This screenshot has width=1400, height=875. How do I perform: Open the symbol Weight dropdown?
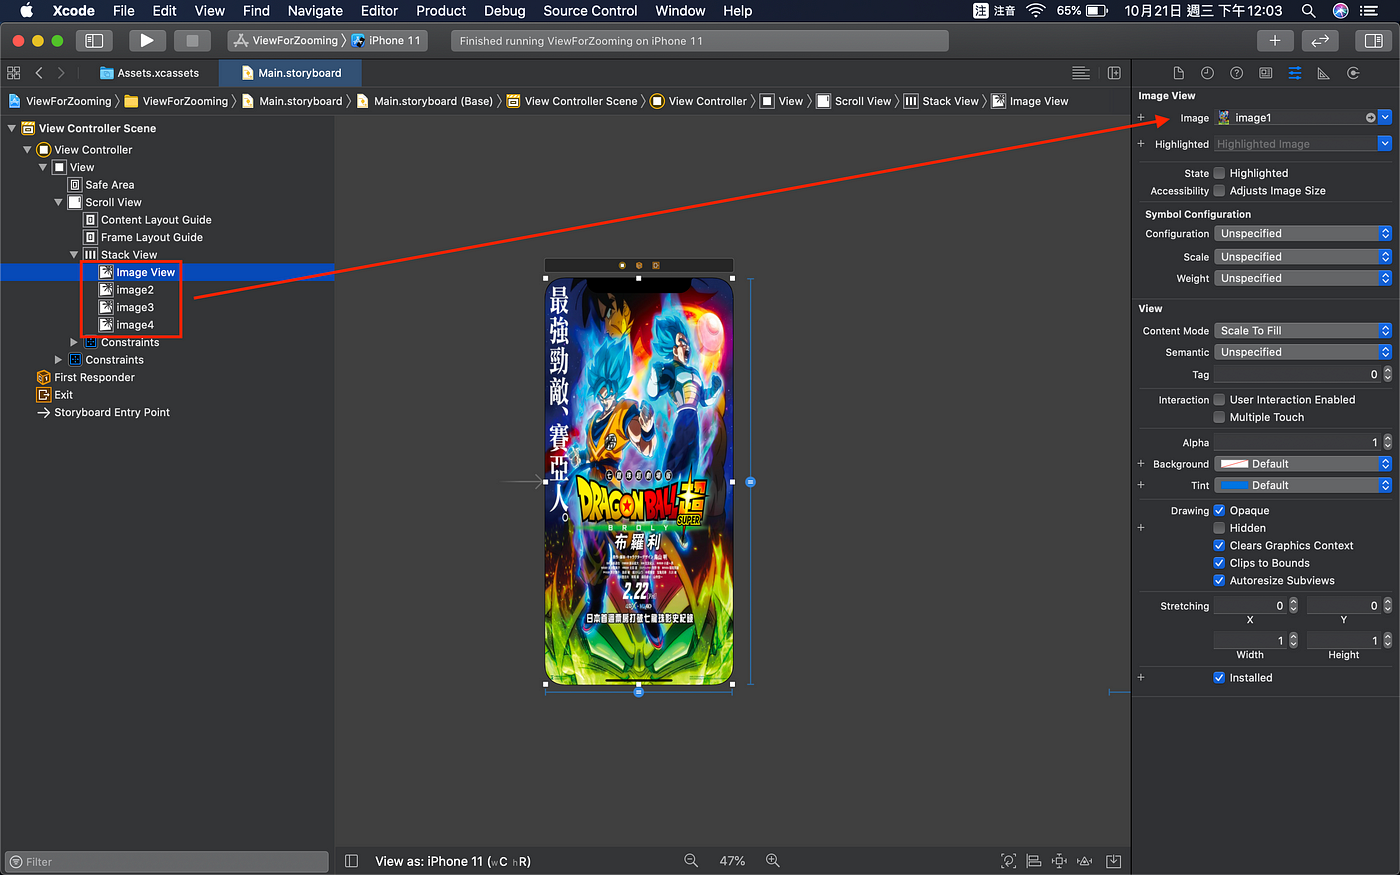pyautogui.click(x=1303, y=278)
